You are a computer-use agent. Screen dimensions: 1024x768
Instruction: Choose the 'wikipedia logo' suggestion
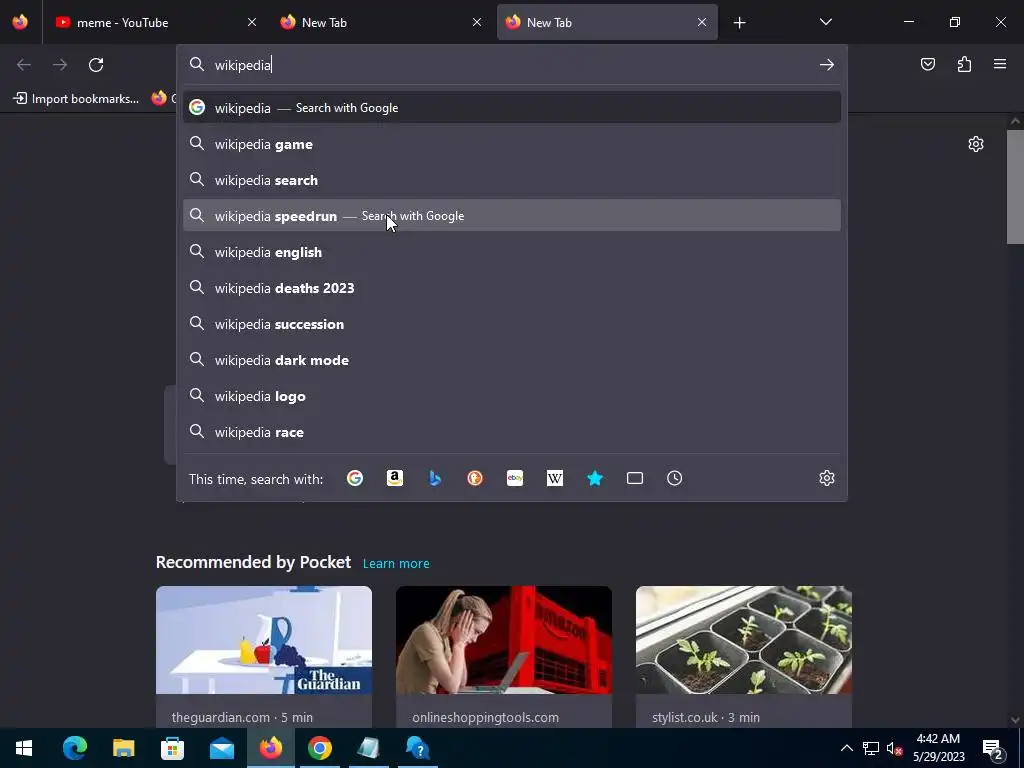pyautogui.click(x=511, y=396)
